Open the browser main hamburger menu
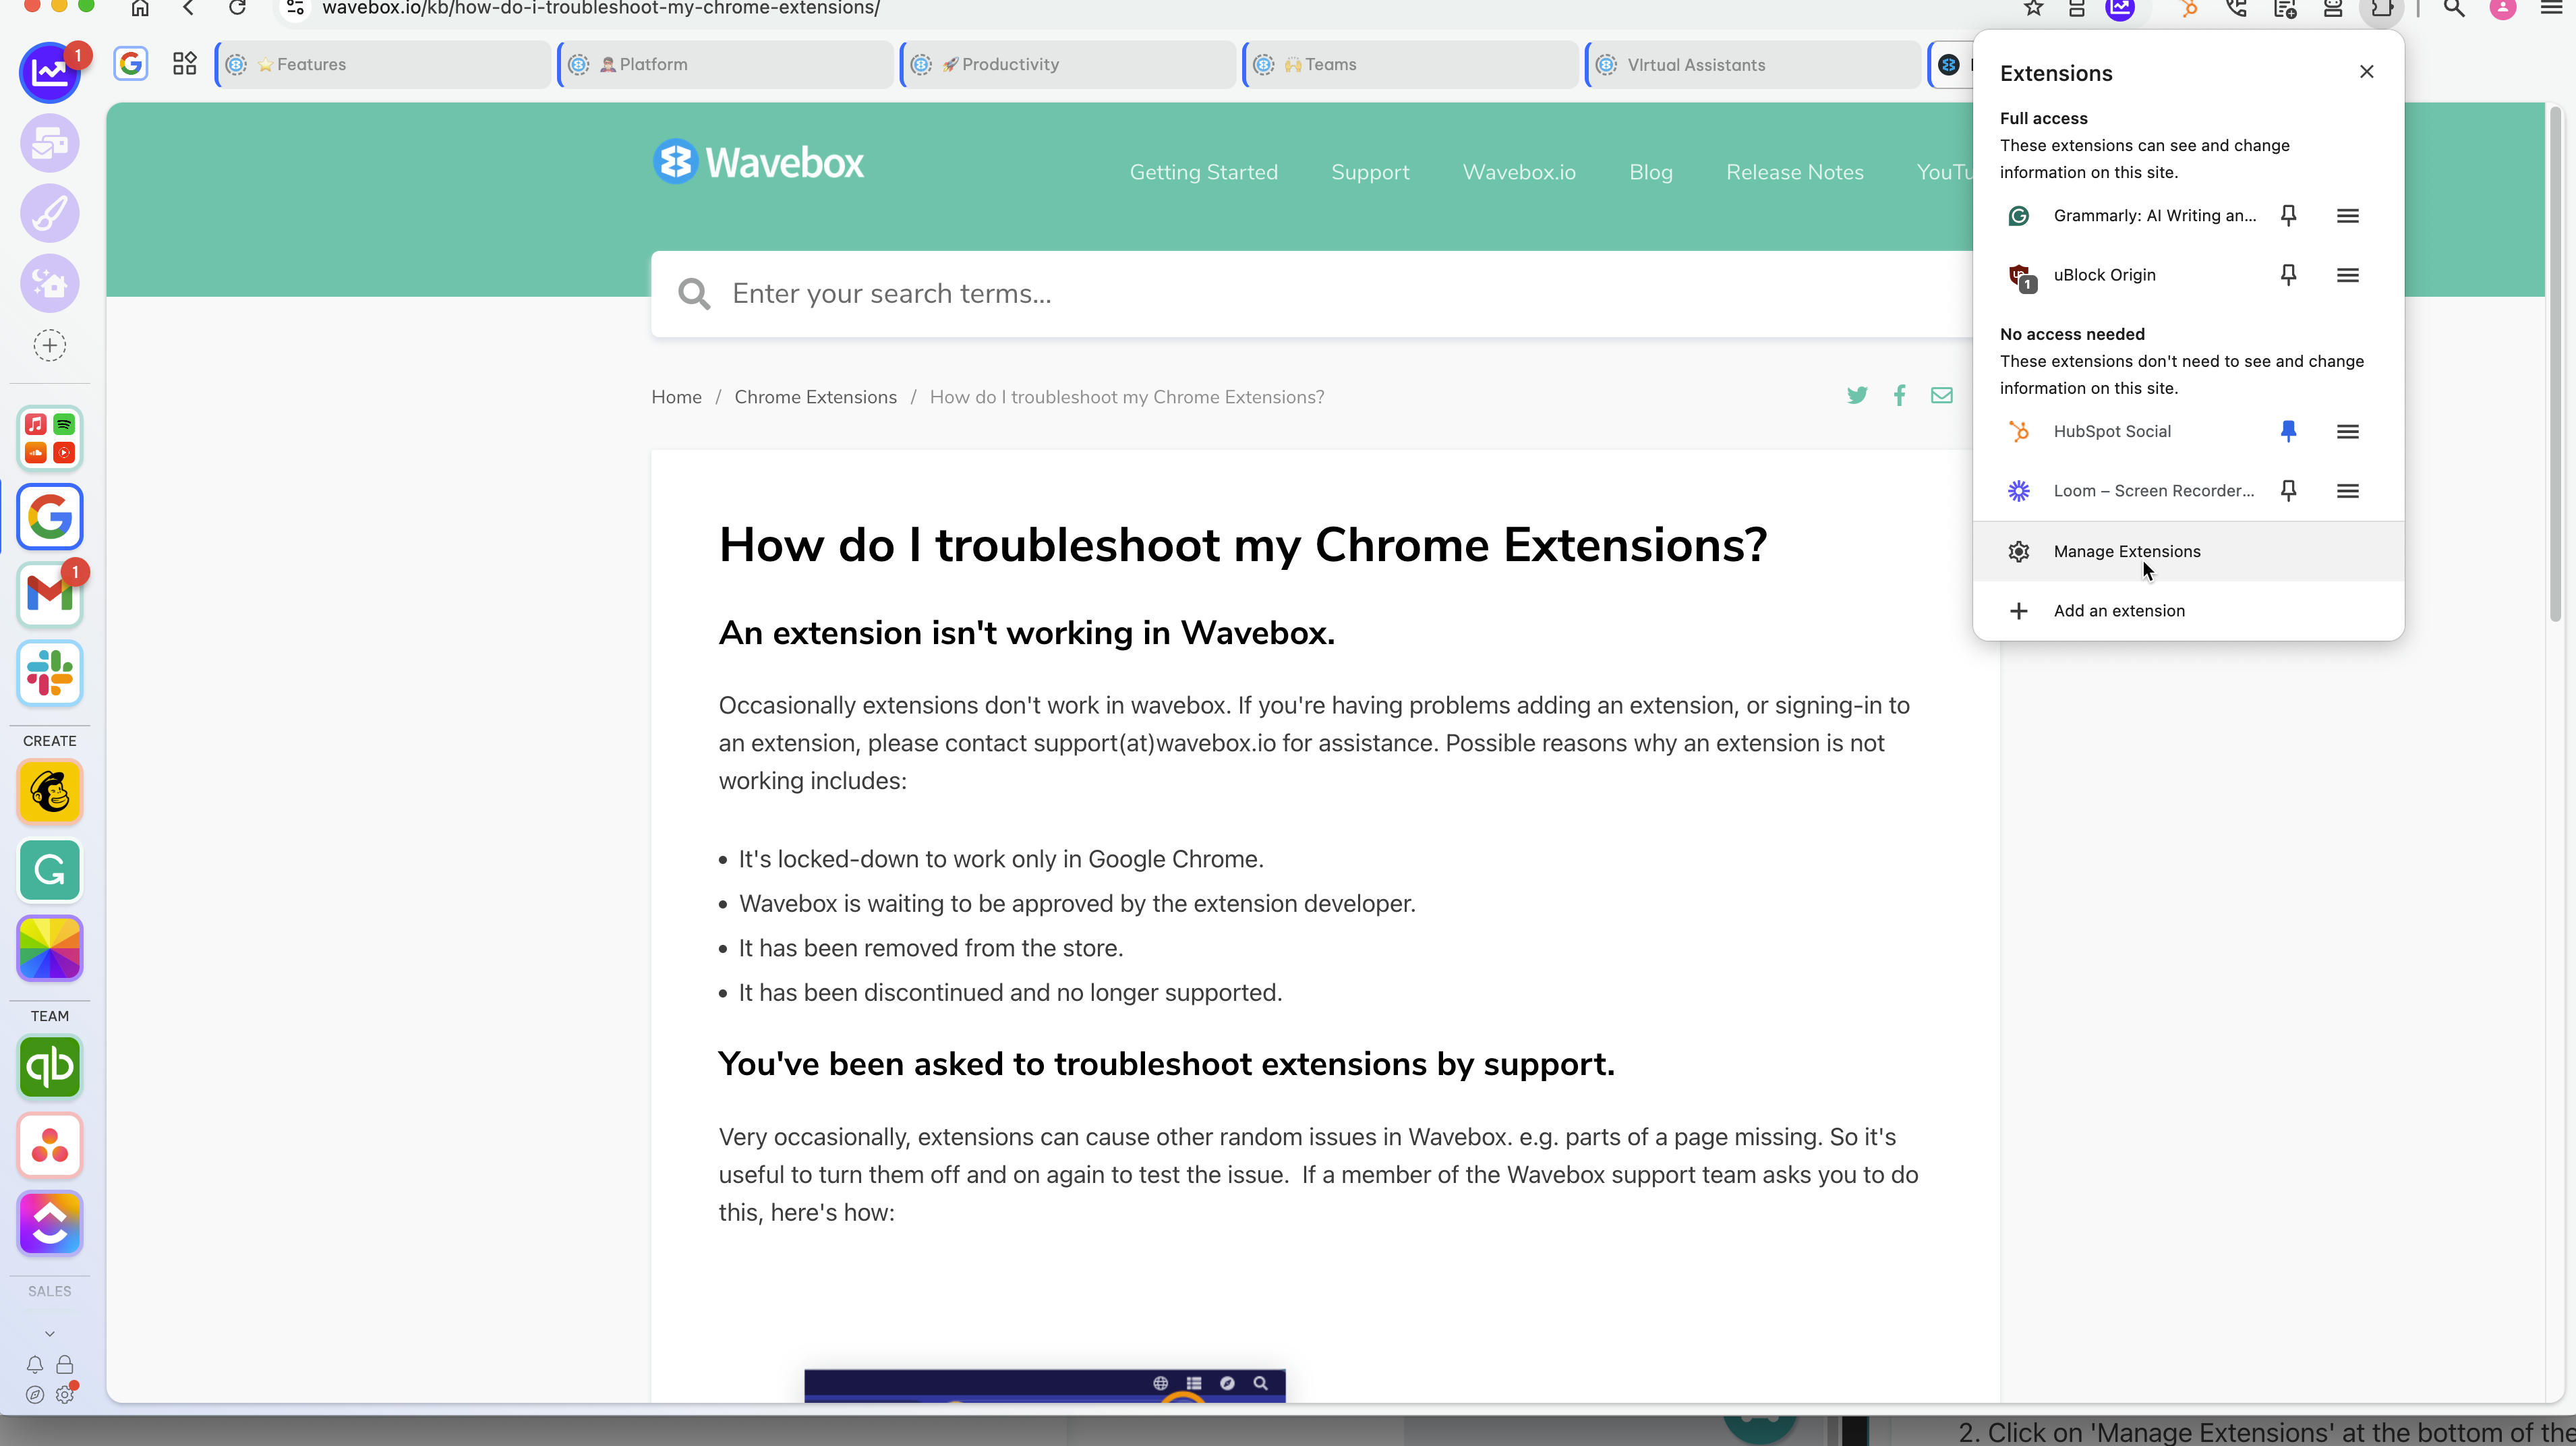Viewport: 2576px width, 1446px height. click(2551, 8)
